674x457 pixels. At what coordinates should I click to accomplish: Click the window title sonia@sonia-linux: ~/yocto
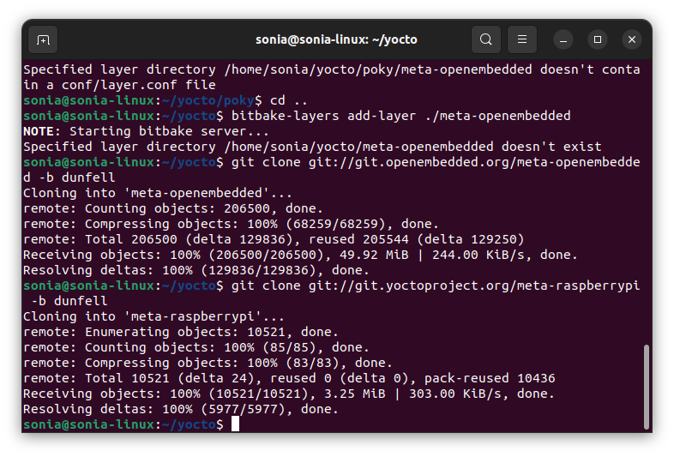[336, 40]
